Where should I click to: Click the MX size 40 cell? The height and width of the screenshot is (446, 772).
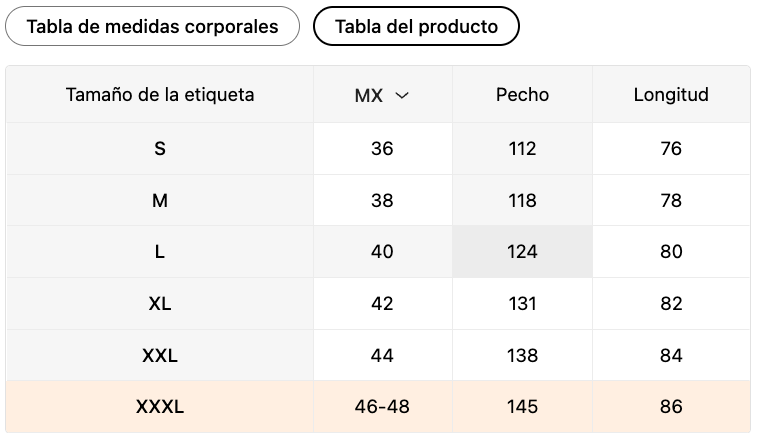click(x=382, y=252)
